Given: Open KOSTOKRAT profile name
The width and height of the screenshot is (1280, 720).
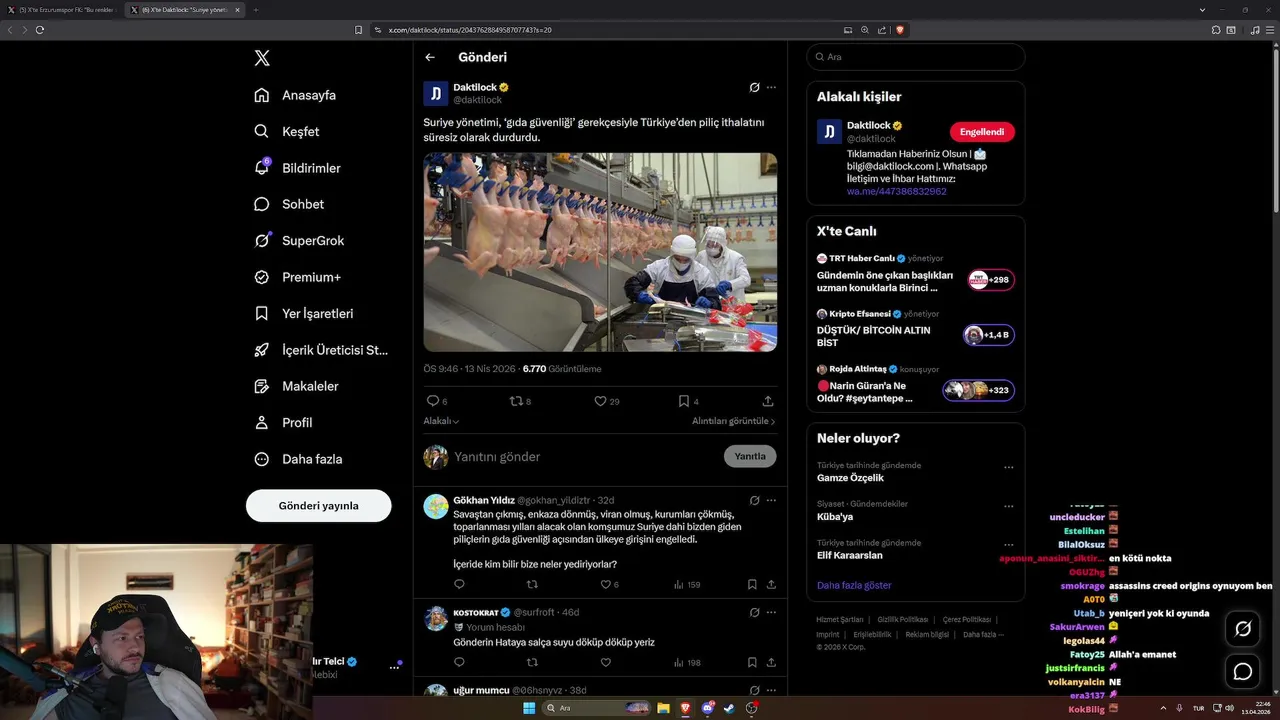Looking at the screenshot, I should [477, 612].
